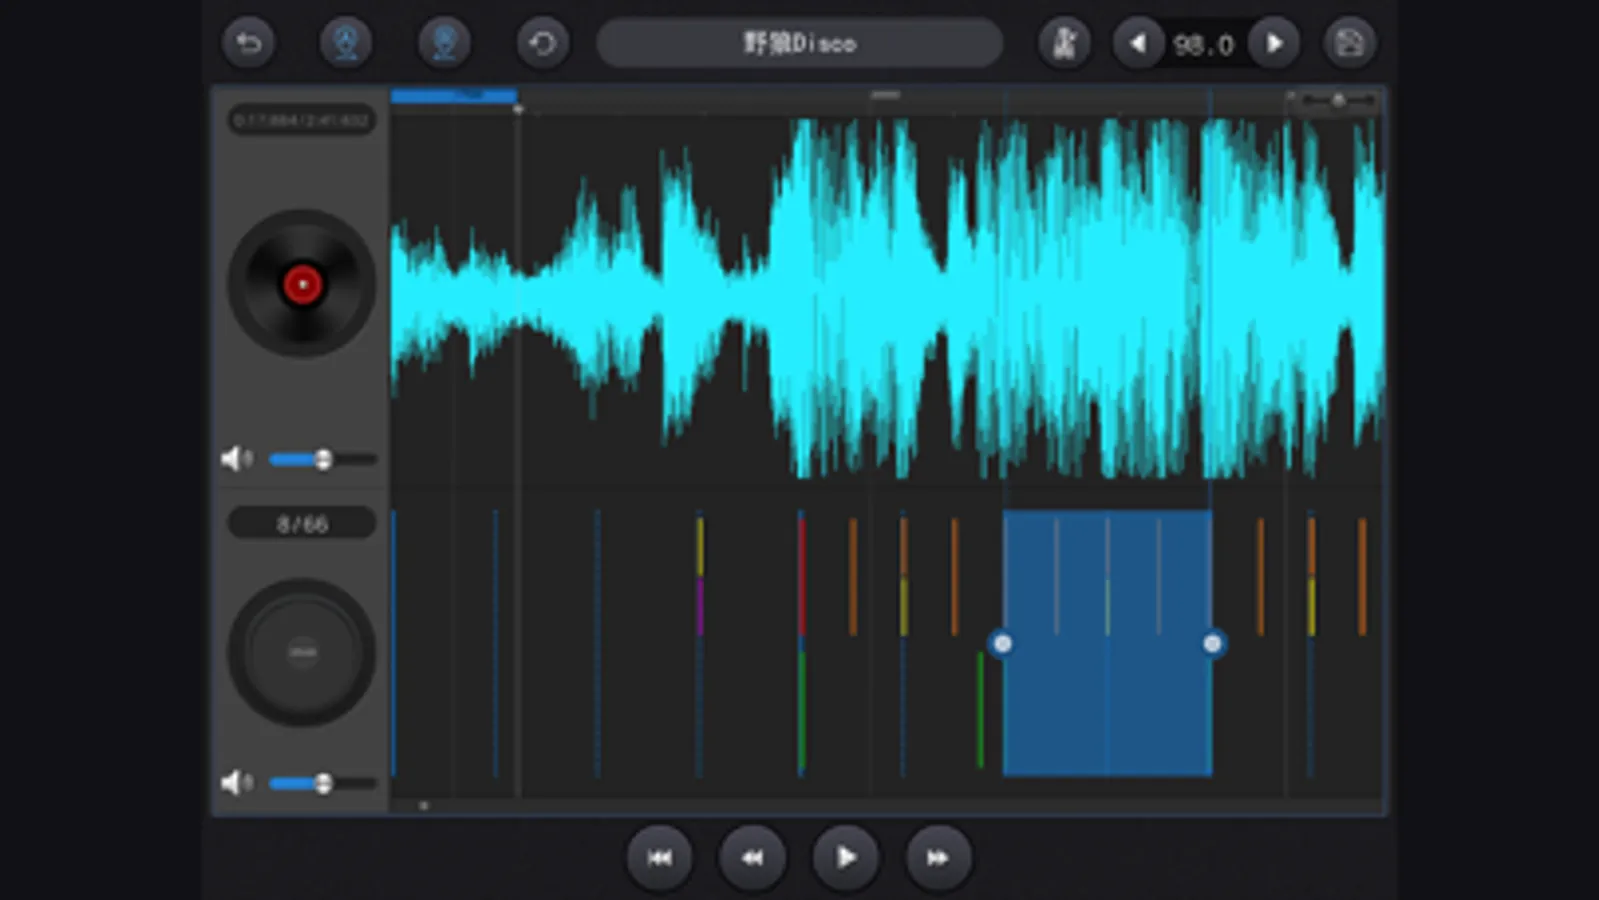Open the second microphone record button

(x=444, y=43)
